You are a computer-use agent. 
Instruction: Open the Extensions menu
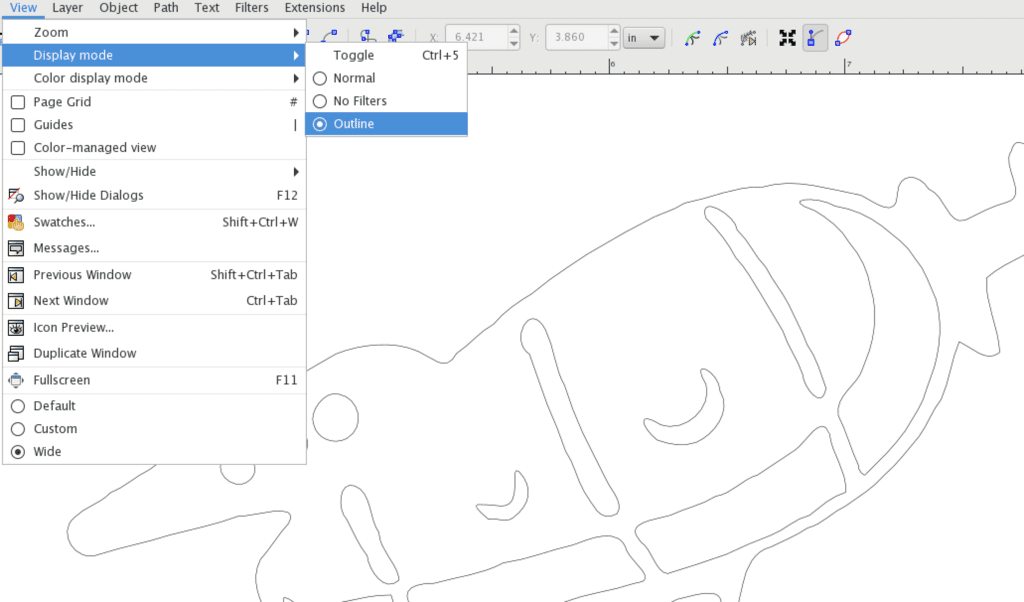pos(314,8)
